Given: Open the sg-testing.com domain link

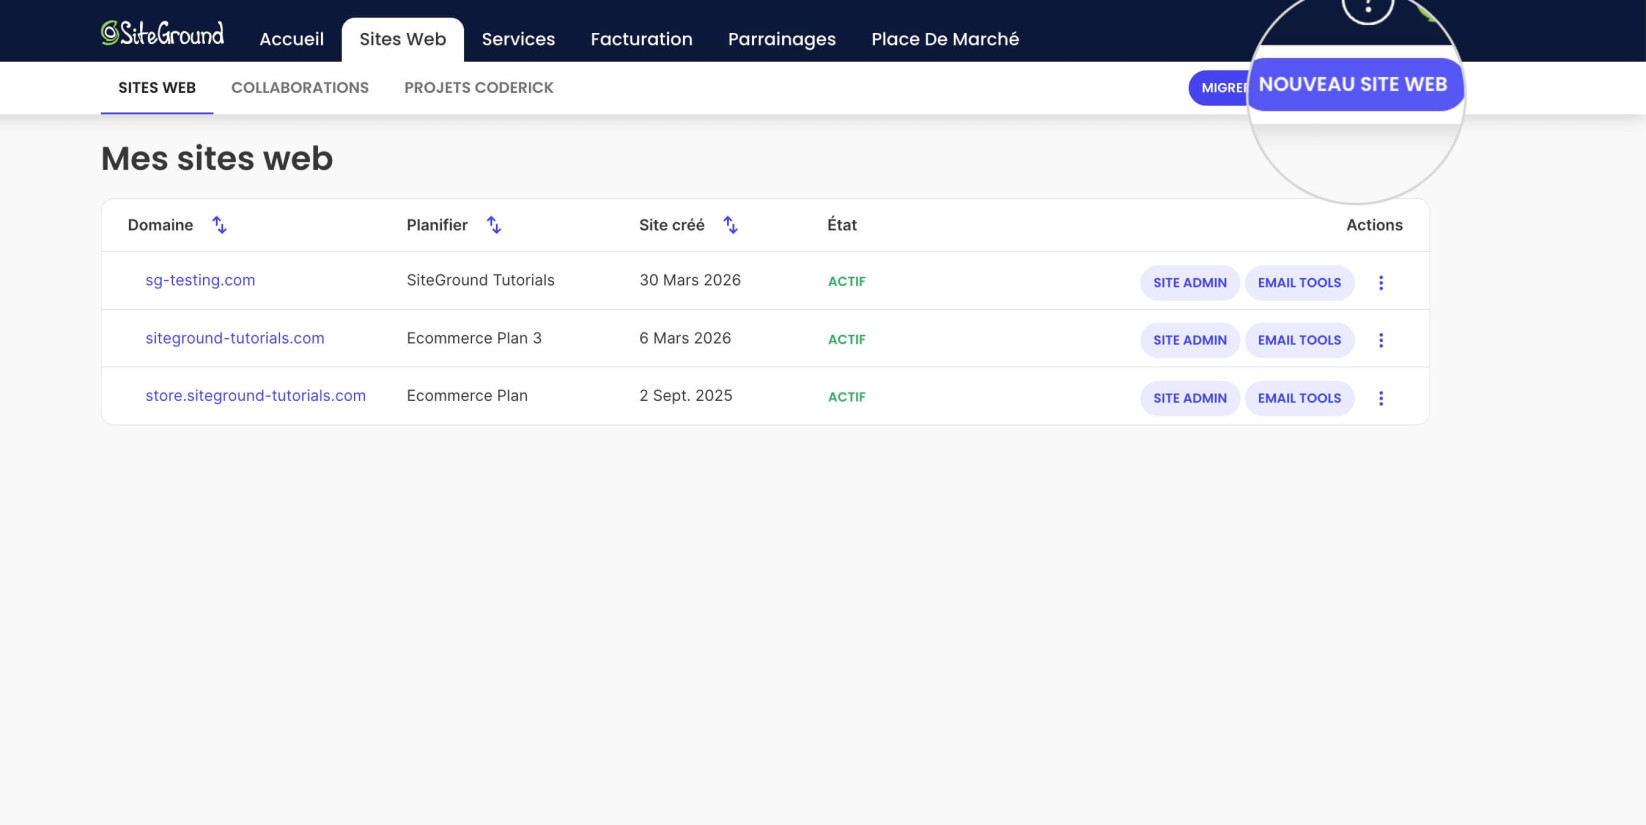Looking at the screenshot, I should pyautogui.click(x=200, y=280).
